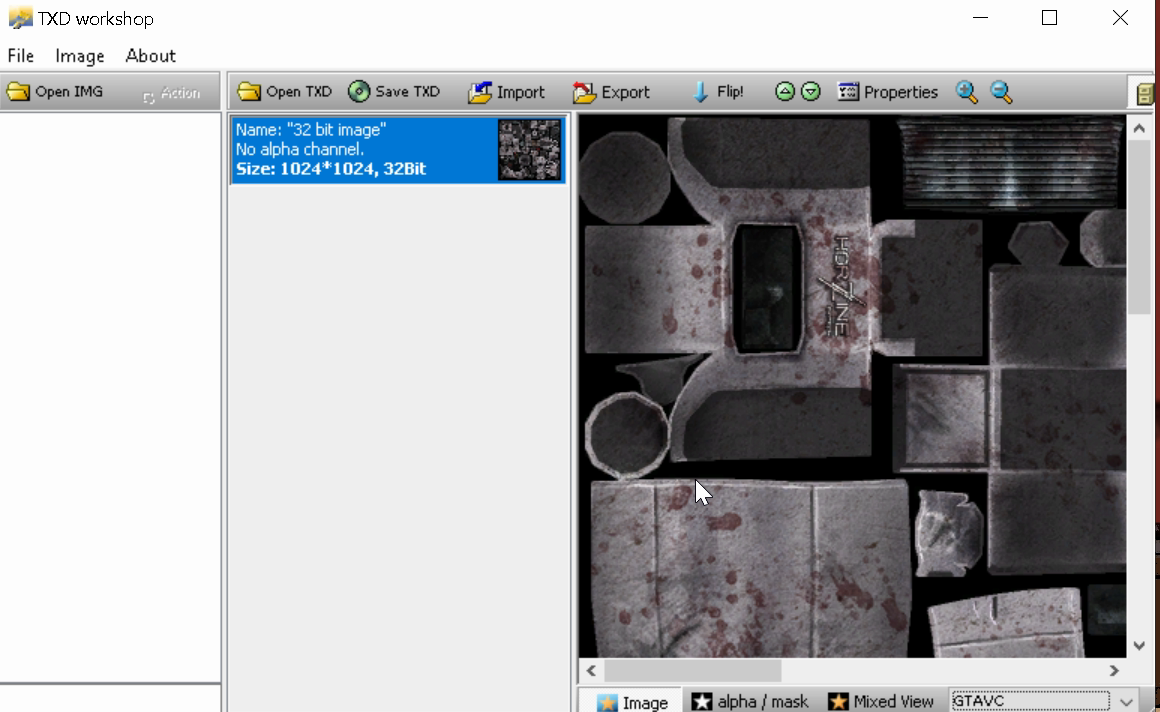Open the GTAVC game version dropdown

[1126, 701]
